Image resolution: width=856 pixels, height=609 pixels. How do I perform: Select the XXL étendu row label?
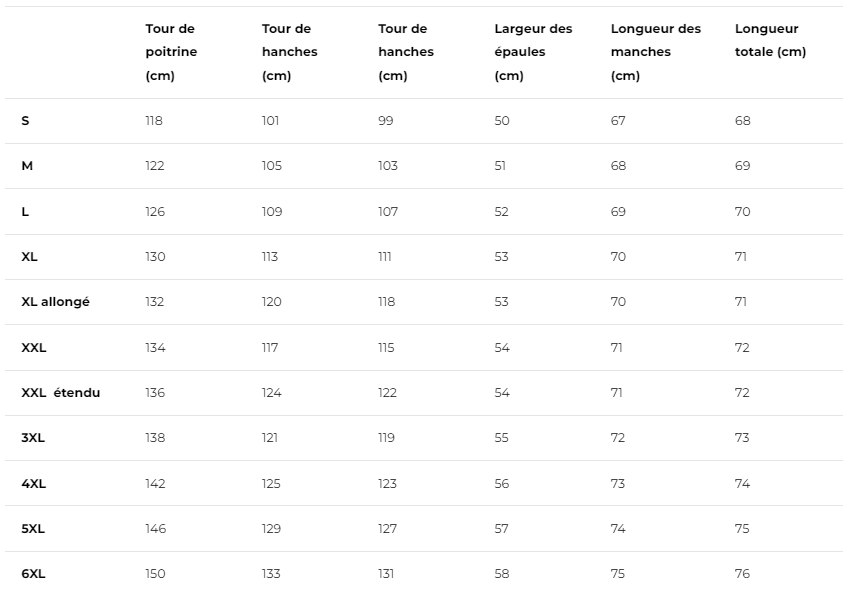[61, 393]
